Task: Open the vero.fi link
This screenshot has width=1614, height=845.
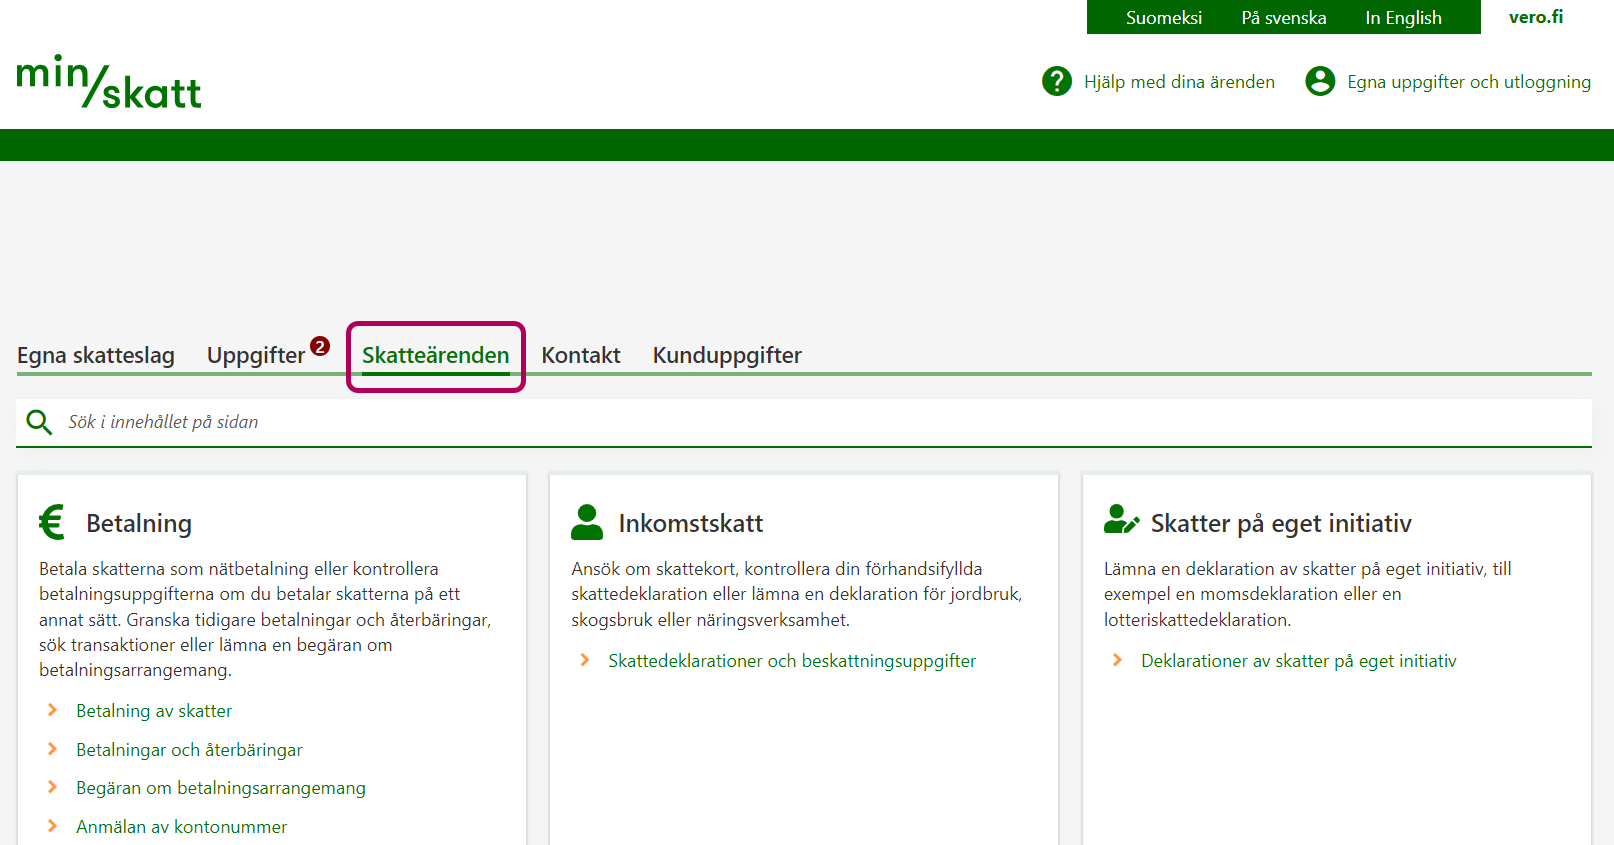Action: 1535,17
